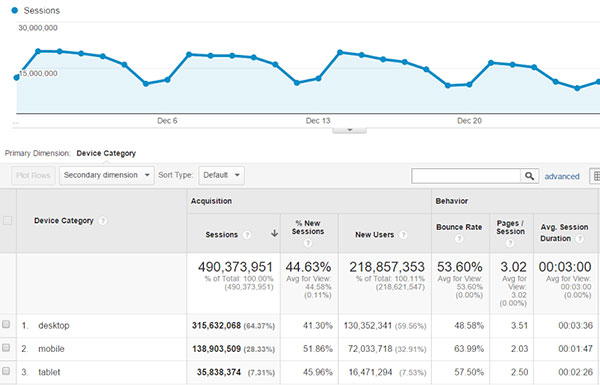Viewport: 600px width, 385px height.
Task: Open help icon under Pages / Session
Action: [510, 243]
